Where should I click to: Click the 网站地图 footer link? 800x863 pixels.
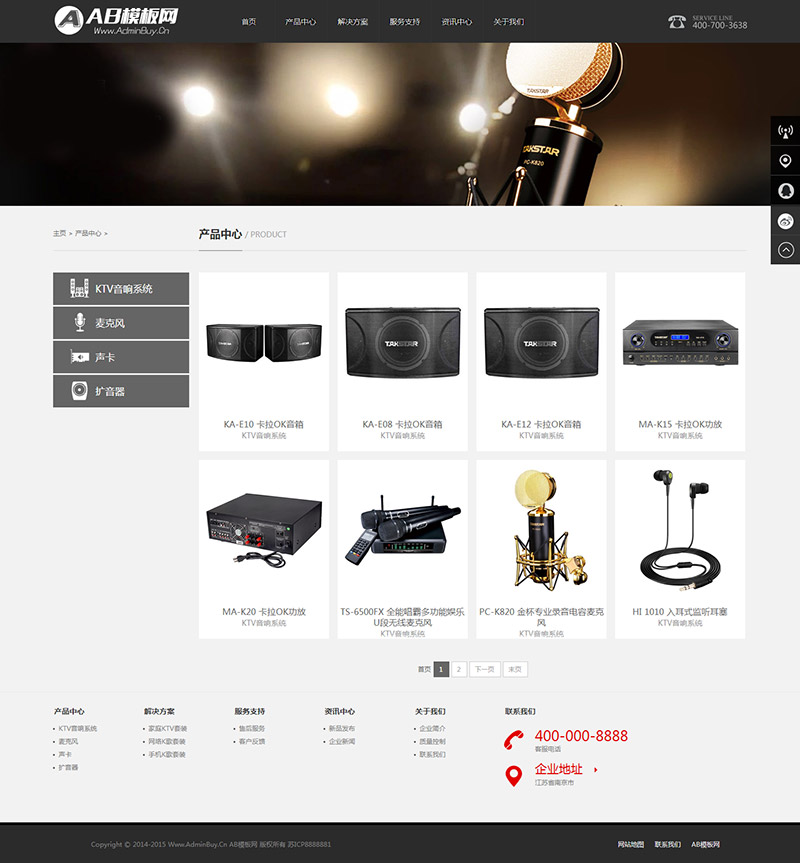pos(631,844)
